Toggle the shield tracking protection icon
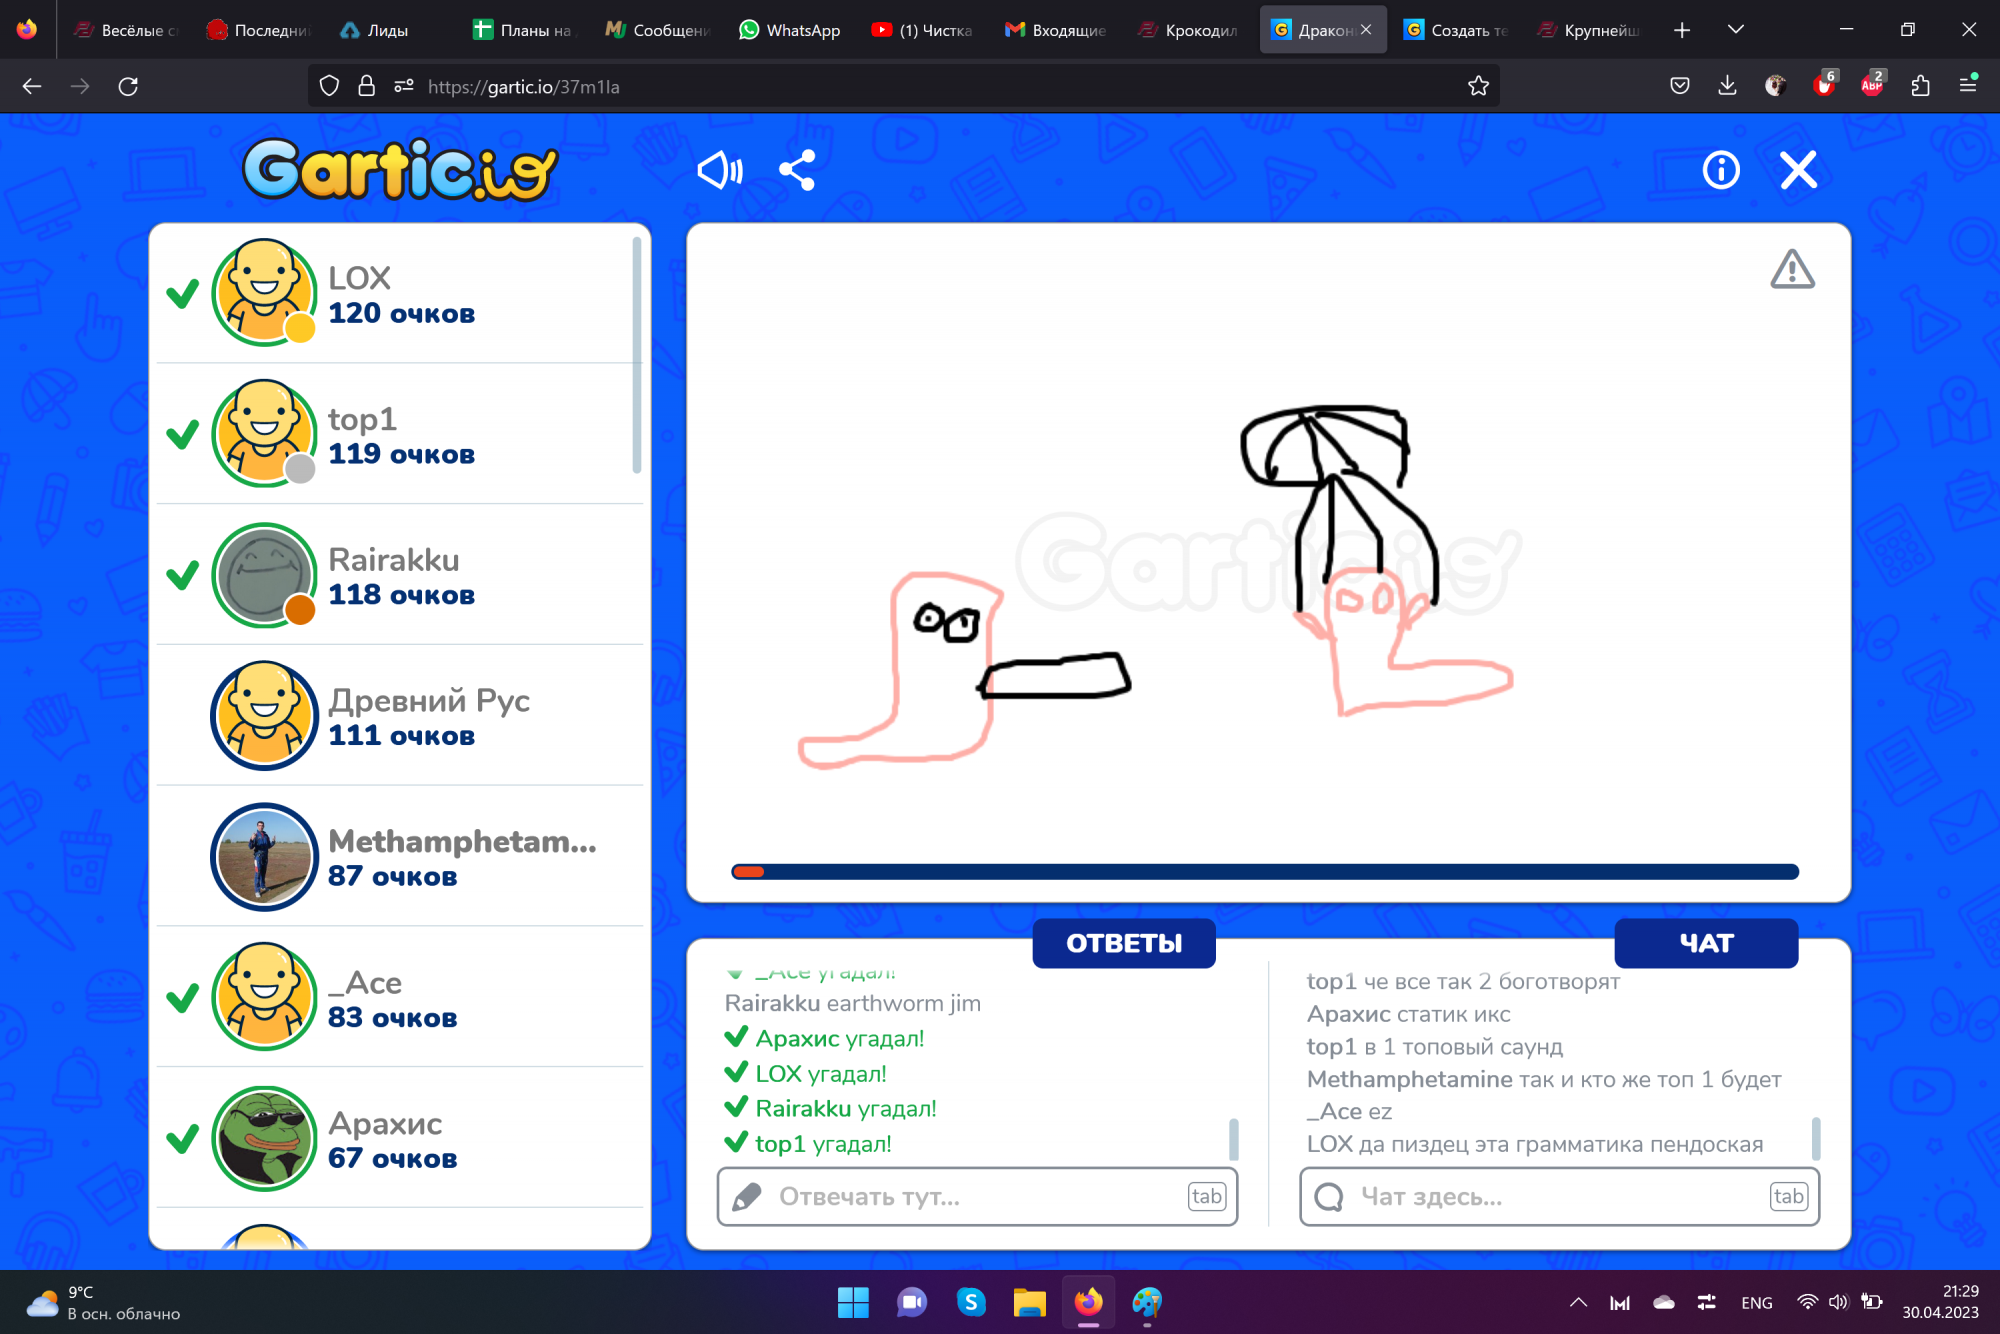 tap(329, 86)
